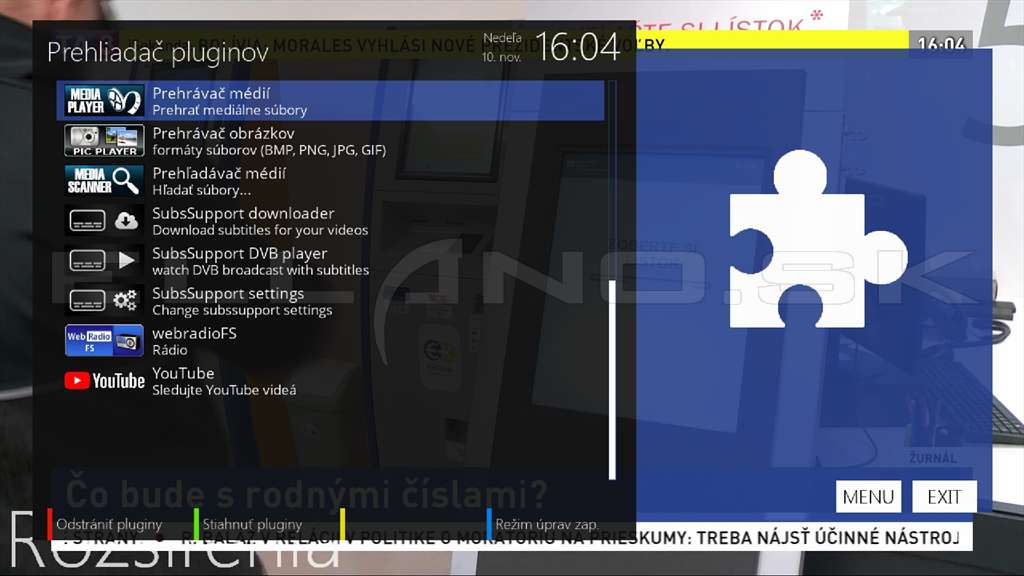Click 'watch DVB broadcast with subtitles' text
The image size is (1024, 576).
pyautogui.click(x=261, y=270)
